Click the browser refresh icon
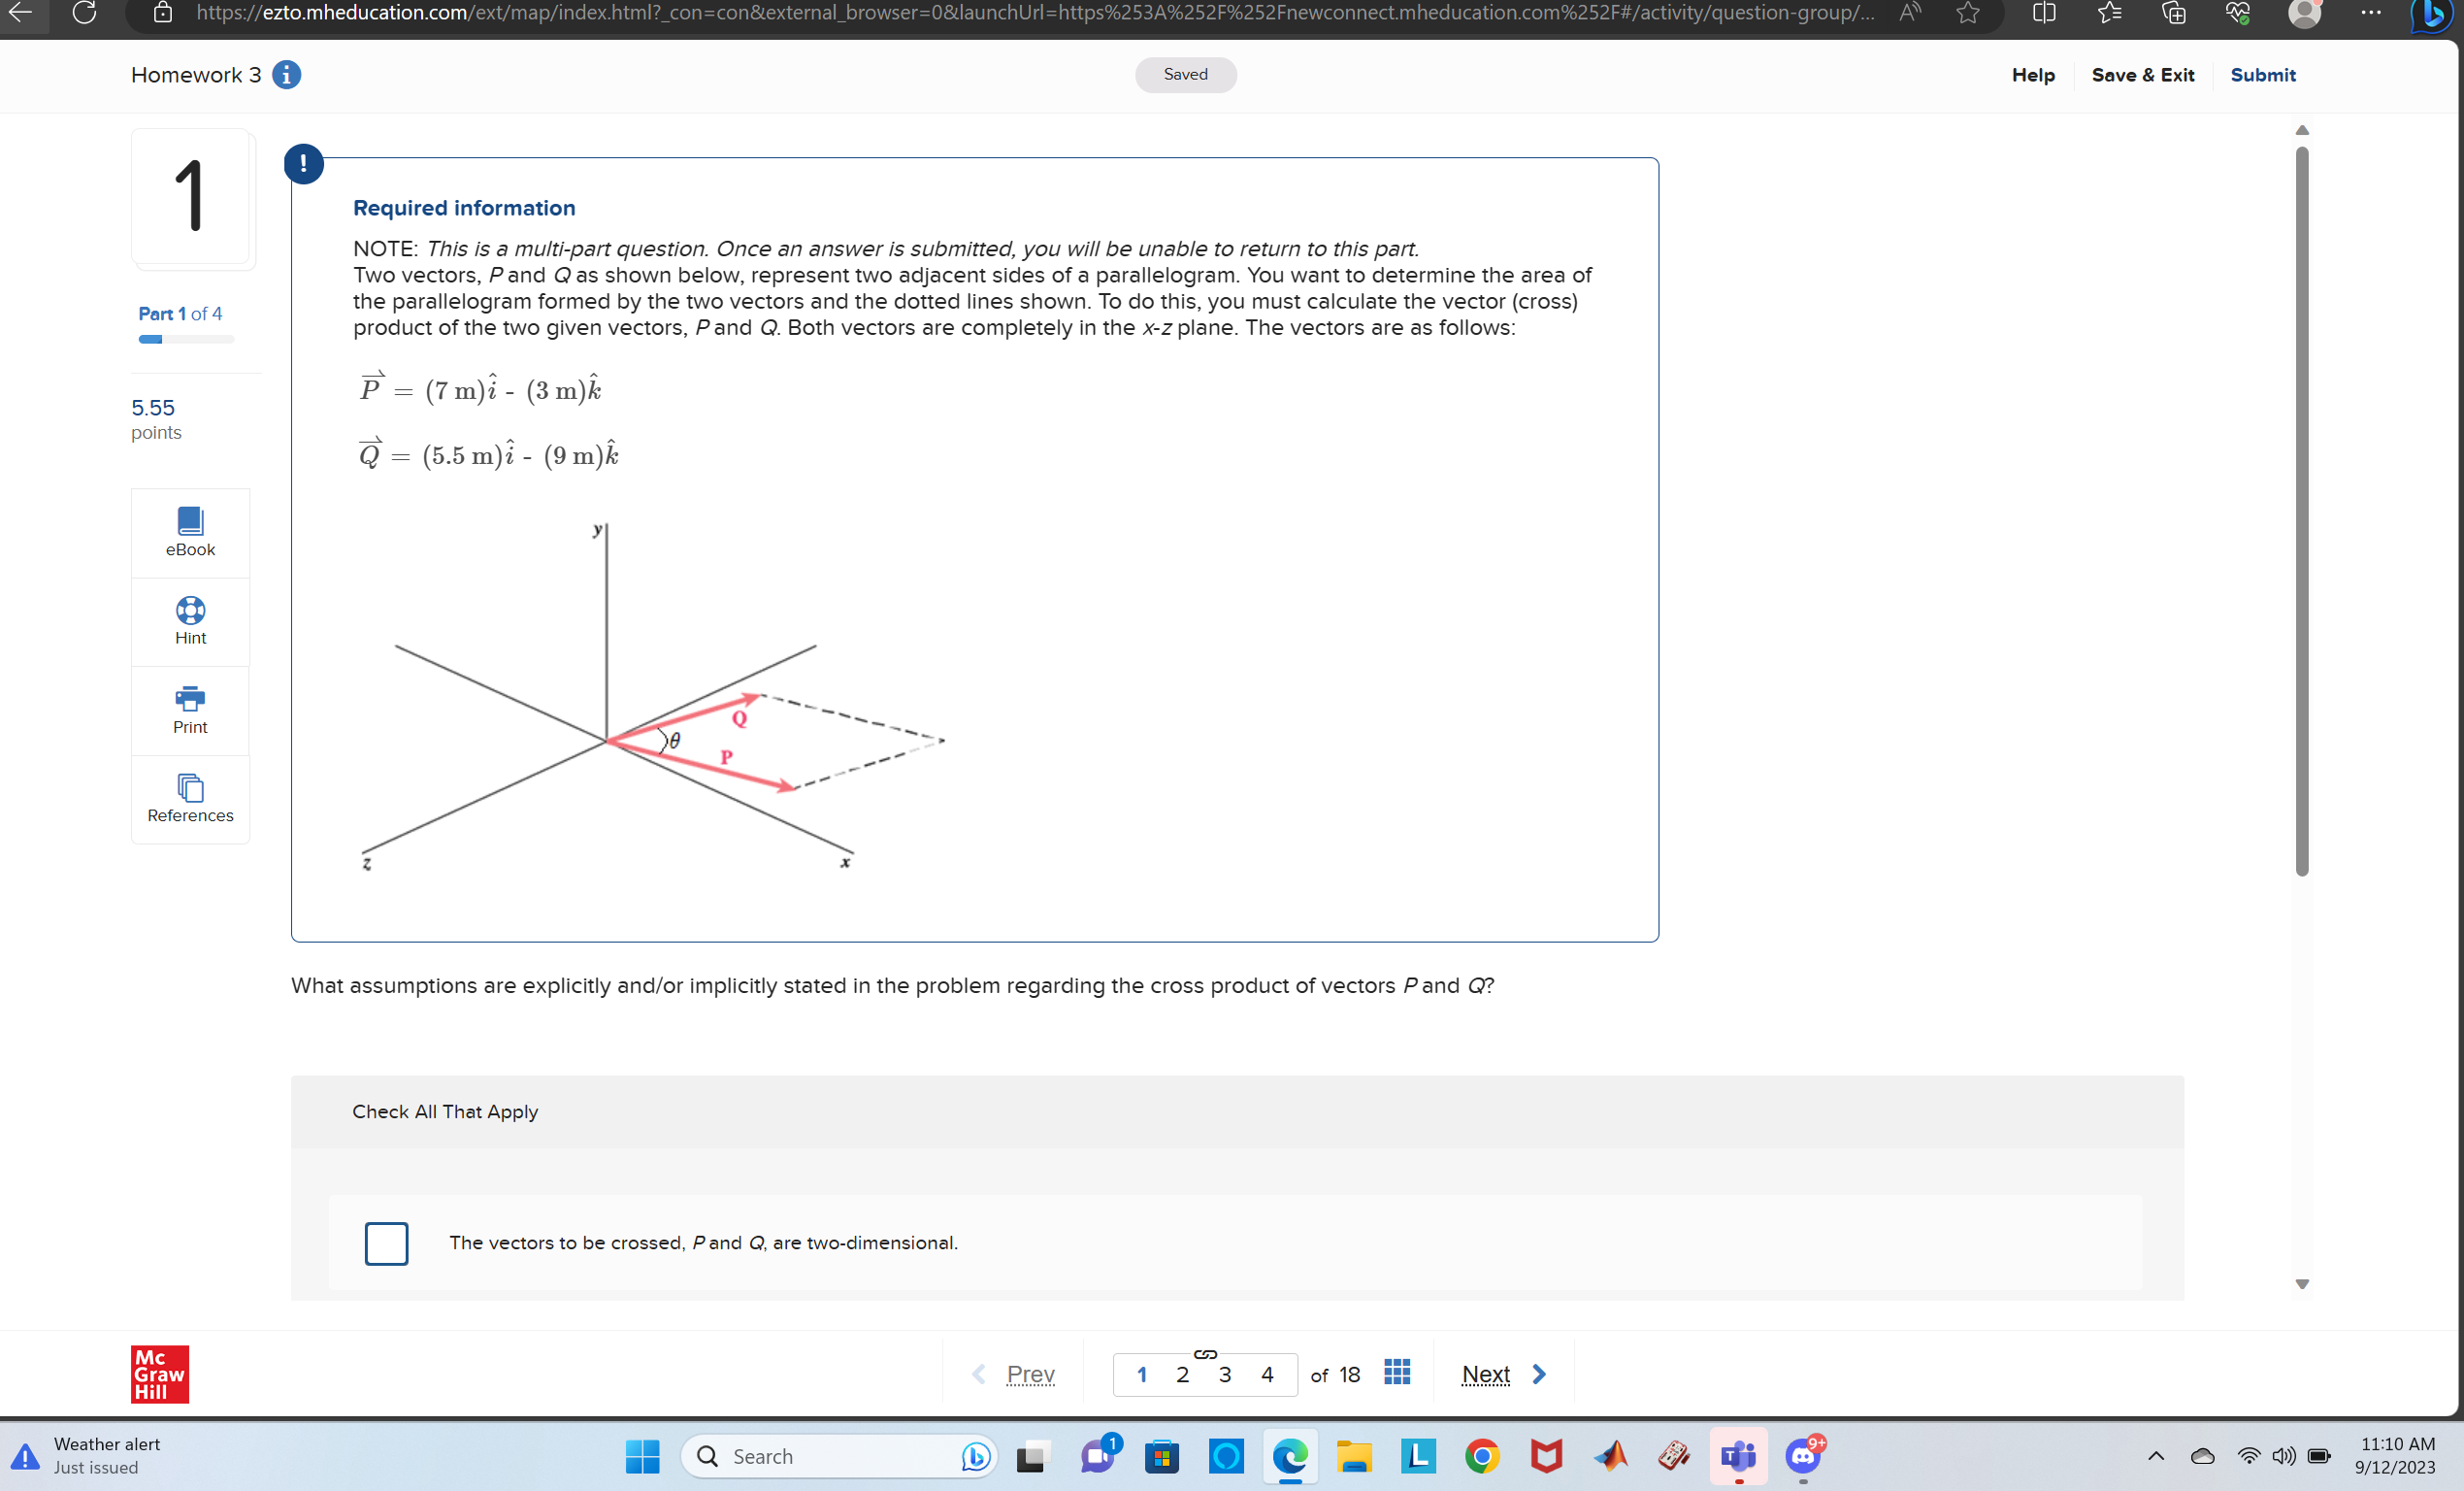The width and height of the screenshot is (2464, 1491). 85,13
